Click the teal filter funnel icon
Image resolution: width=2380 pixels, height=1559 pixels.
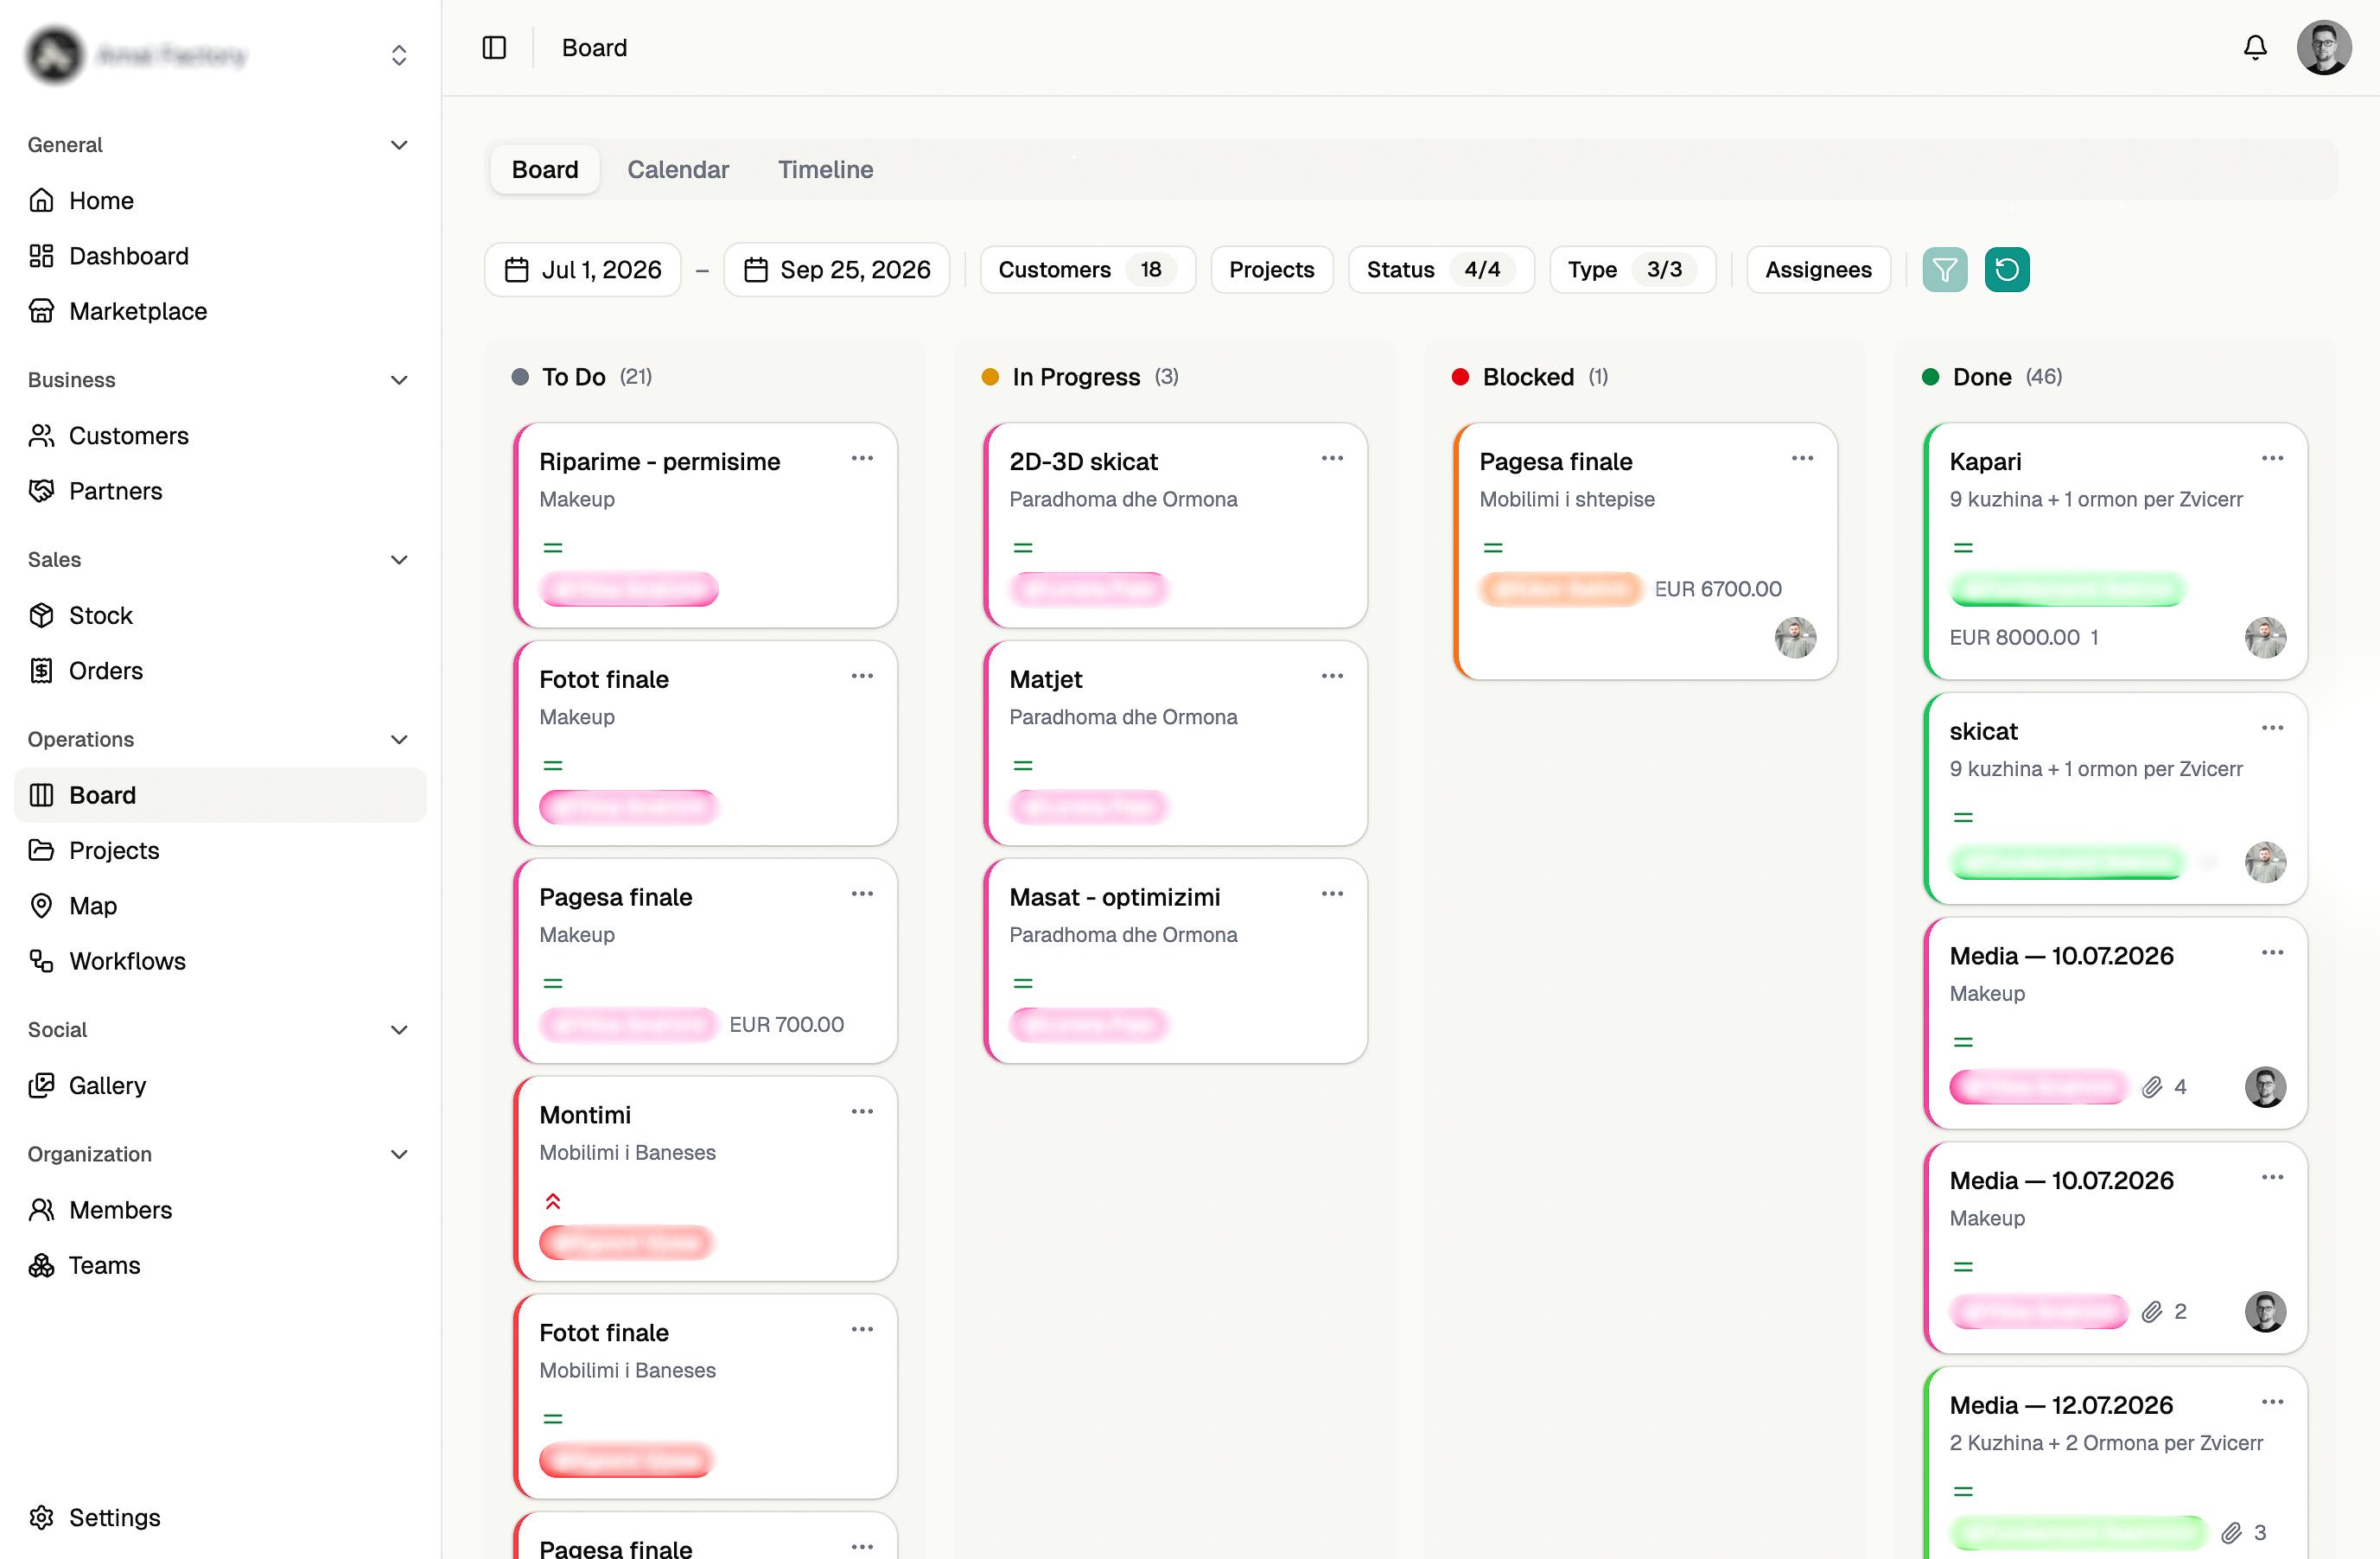1944,269
